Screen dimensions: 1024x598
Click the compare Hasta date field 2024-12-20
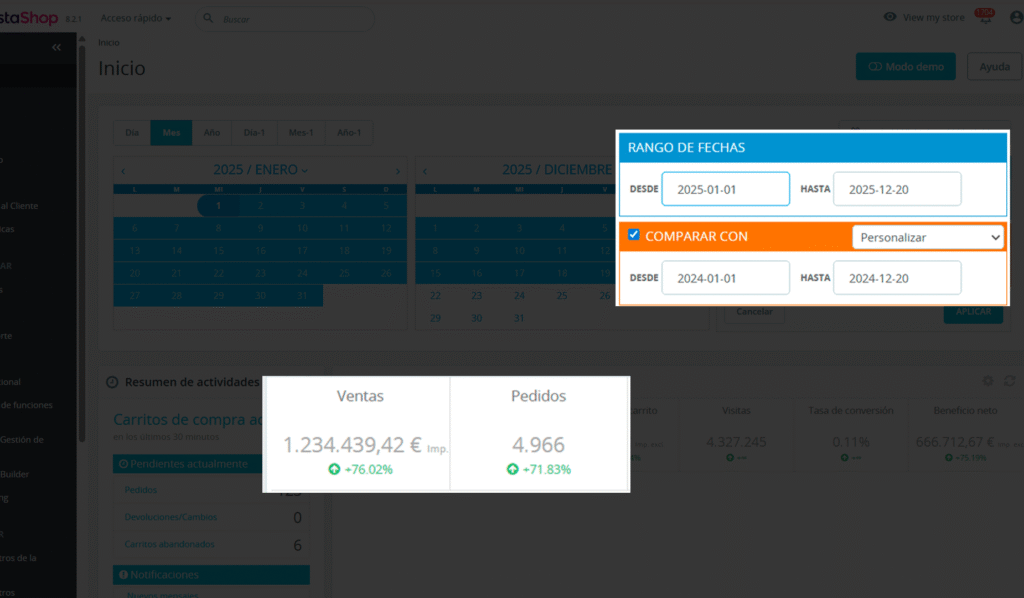tap(896, 278)
